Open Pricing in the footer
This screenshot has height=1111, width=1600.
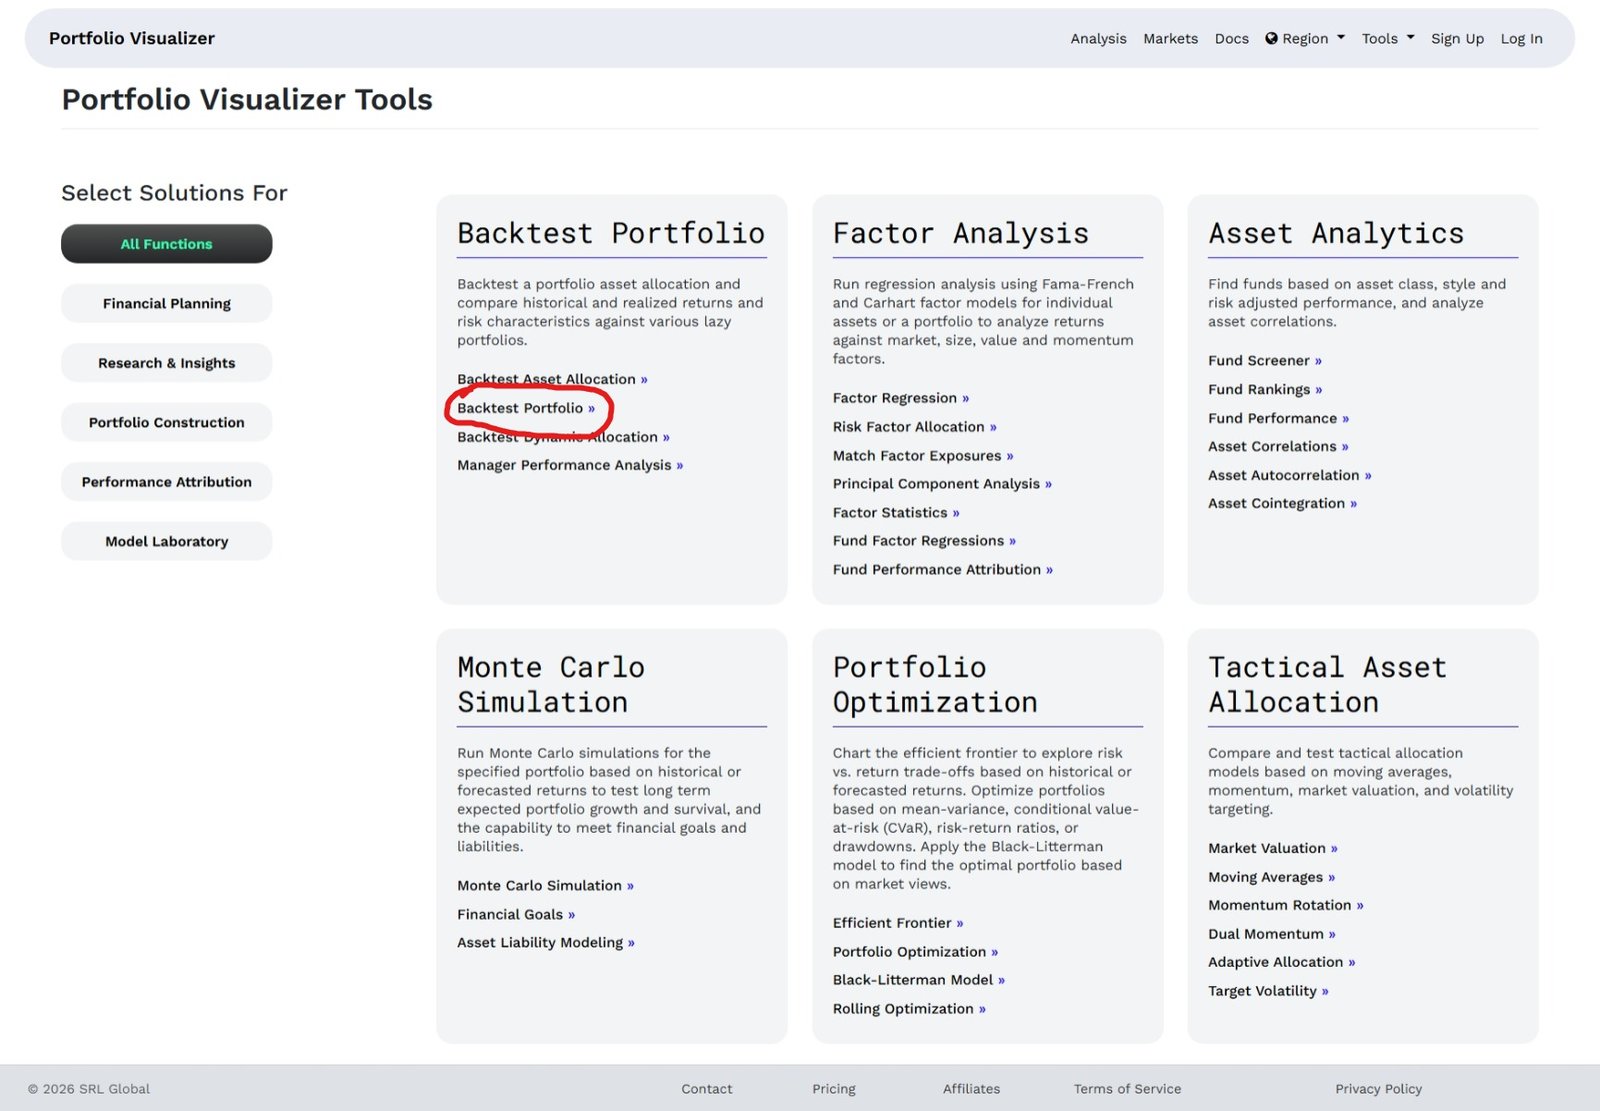834,1089
